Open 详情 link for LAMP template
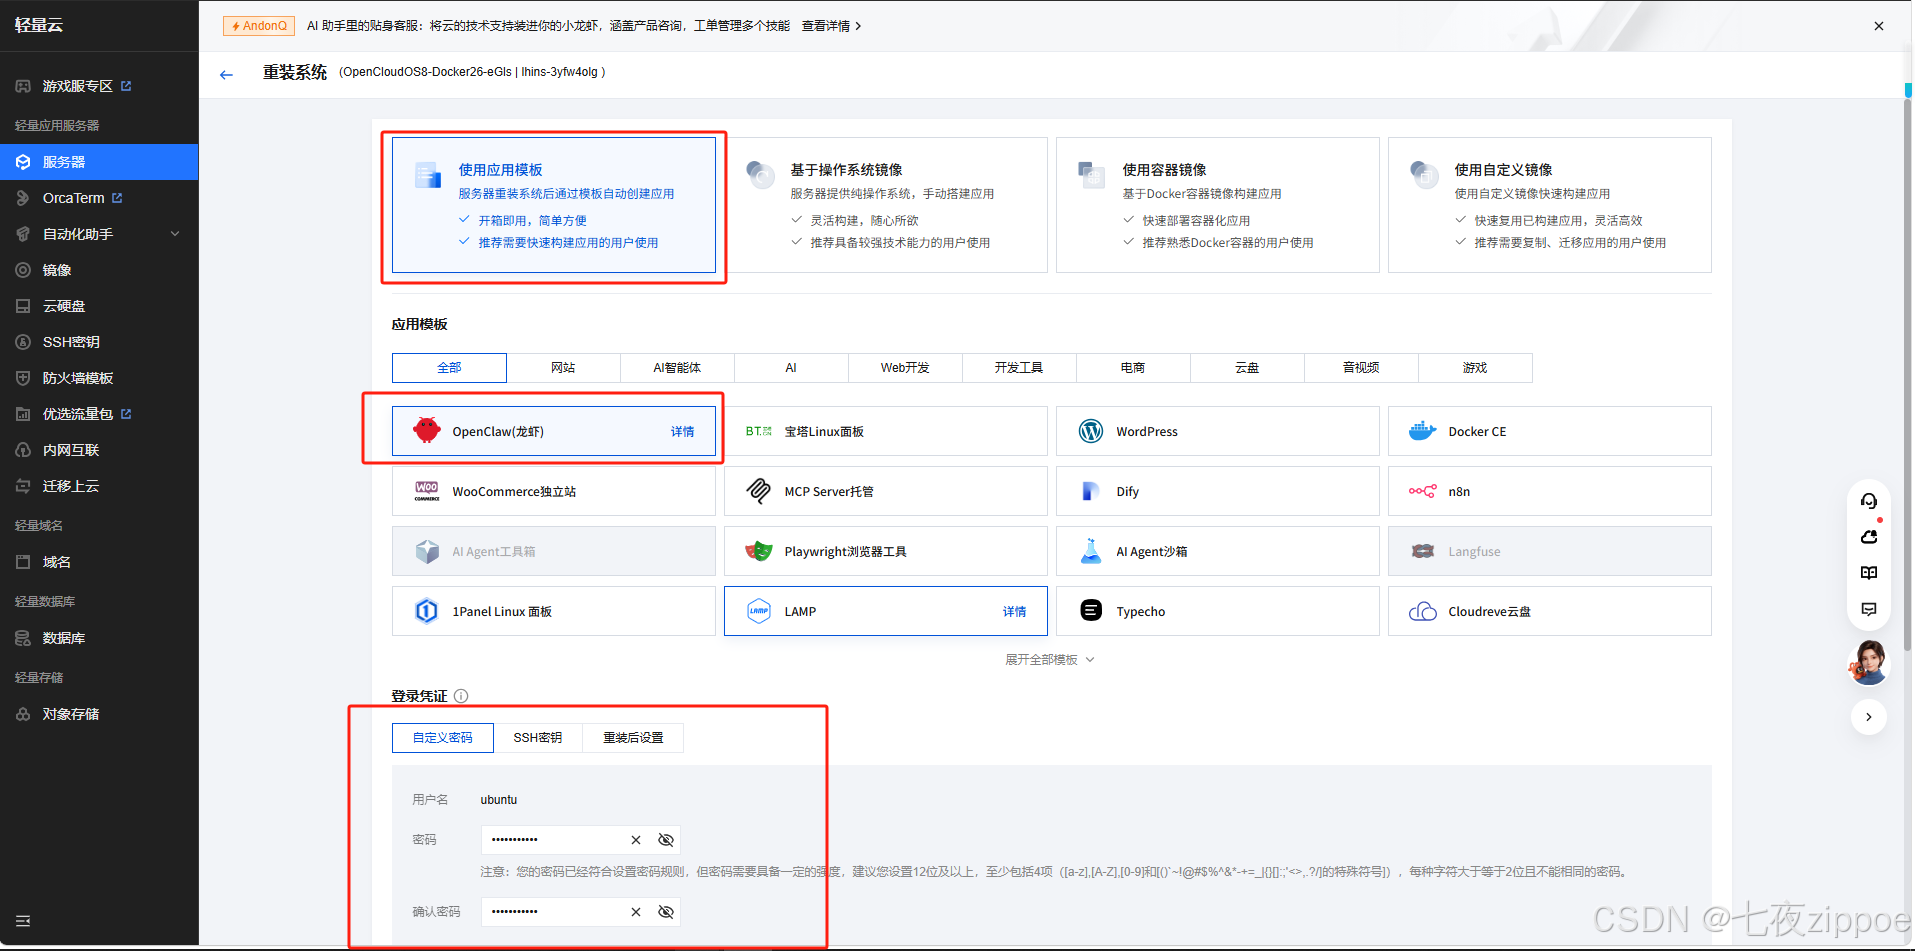Viewport: 1915px width, 951px height. point(1014,612)
